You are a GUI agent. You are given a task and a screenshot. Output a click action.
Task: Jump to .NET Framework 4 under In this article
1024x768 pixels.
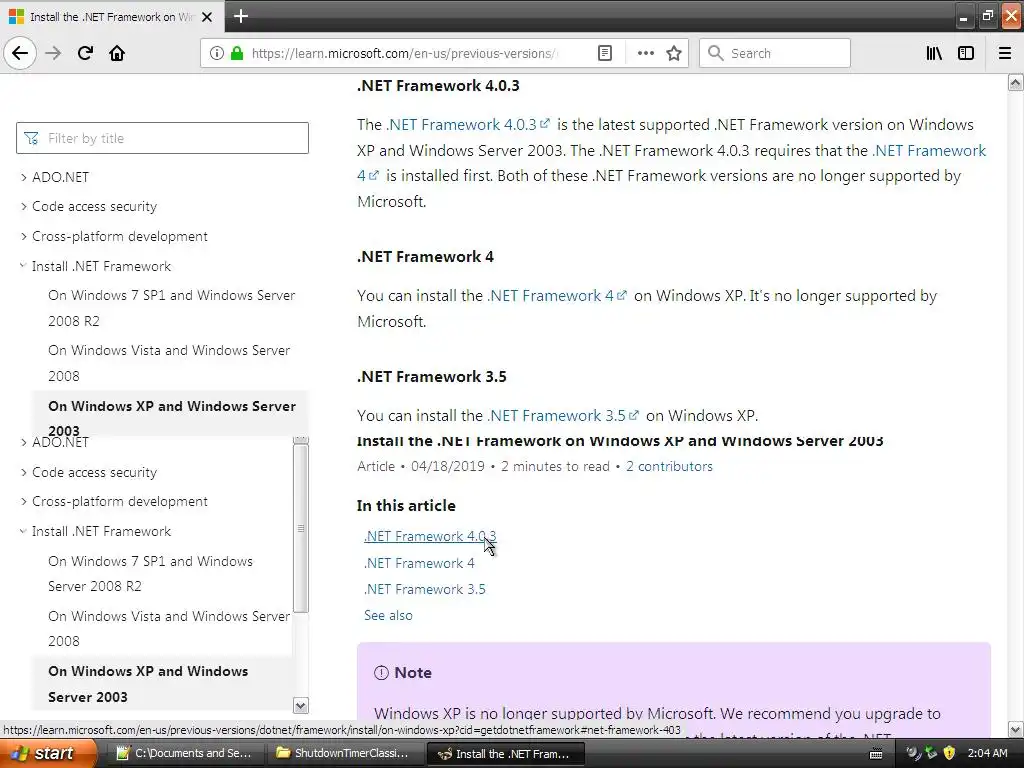[x=419, y=563]
